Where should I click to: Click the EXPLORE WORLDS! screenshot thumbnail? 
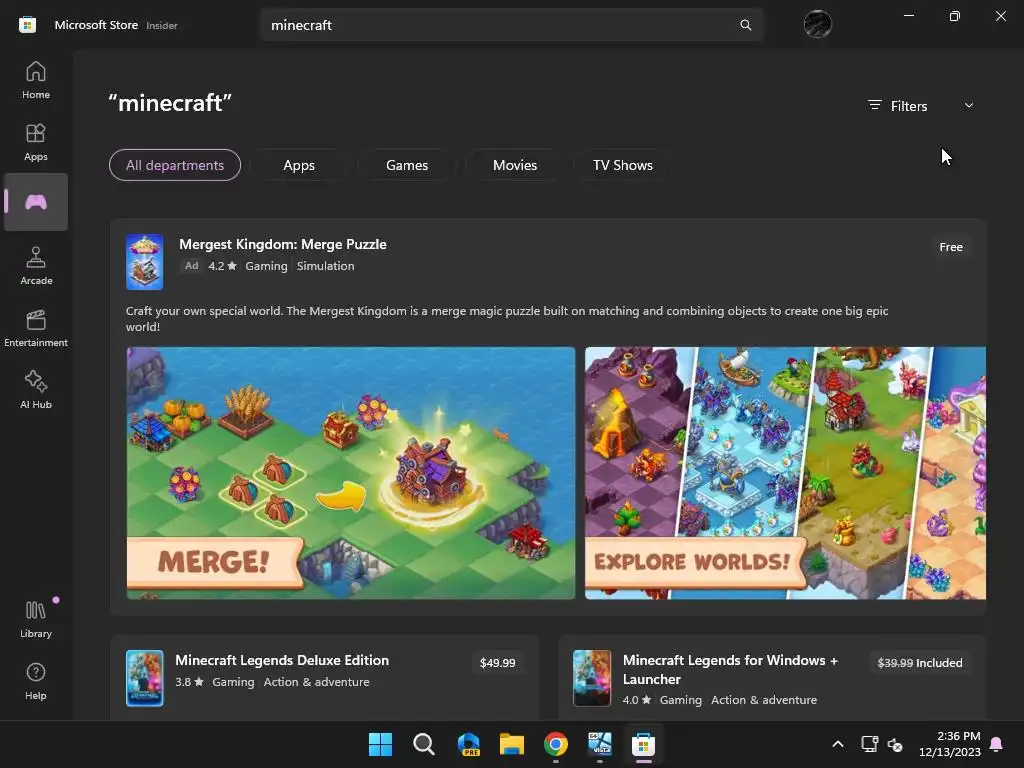pos(785,473)
